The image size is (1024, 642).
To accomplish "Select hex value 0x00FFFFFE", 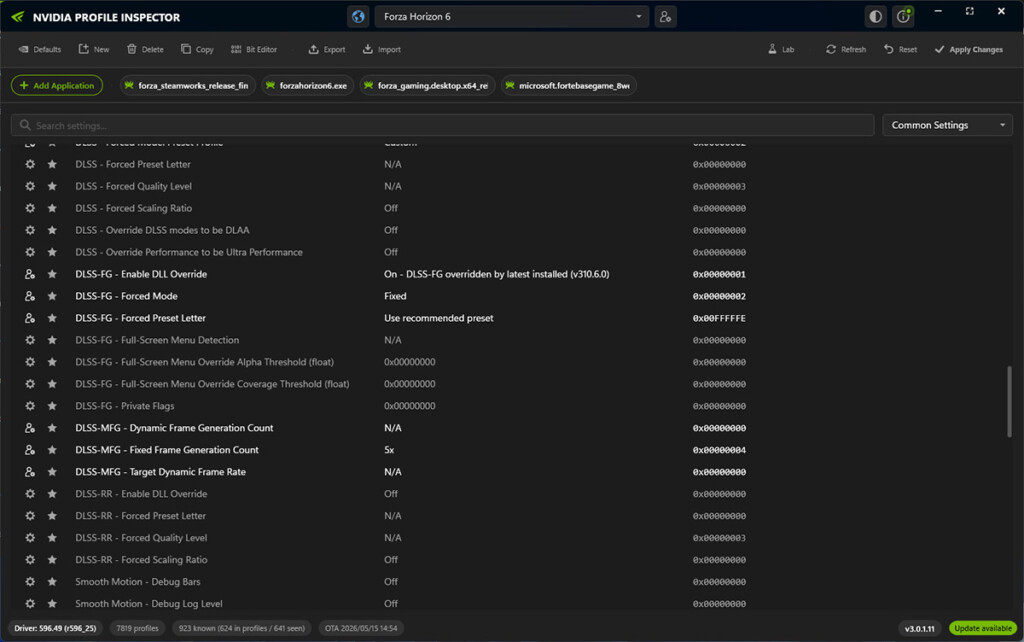I will 719,319.
